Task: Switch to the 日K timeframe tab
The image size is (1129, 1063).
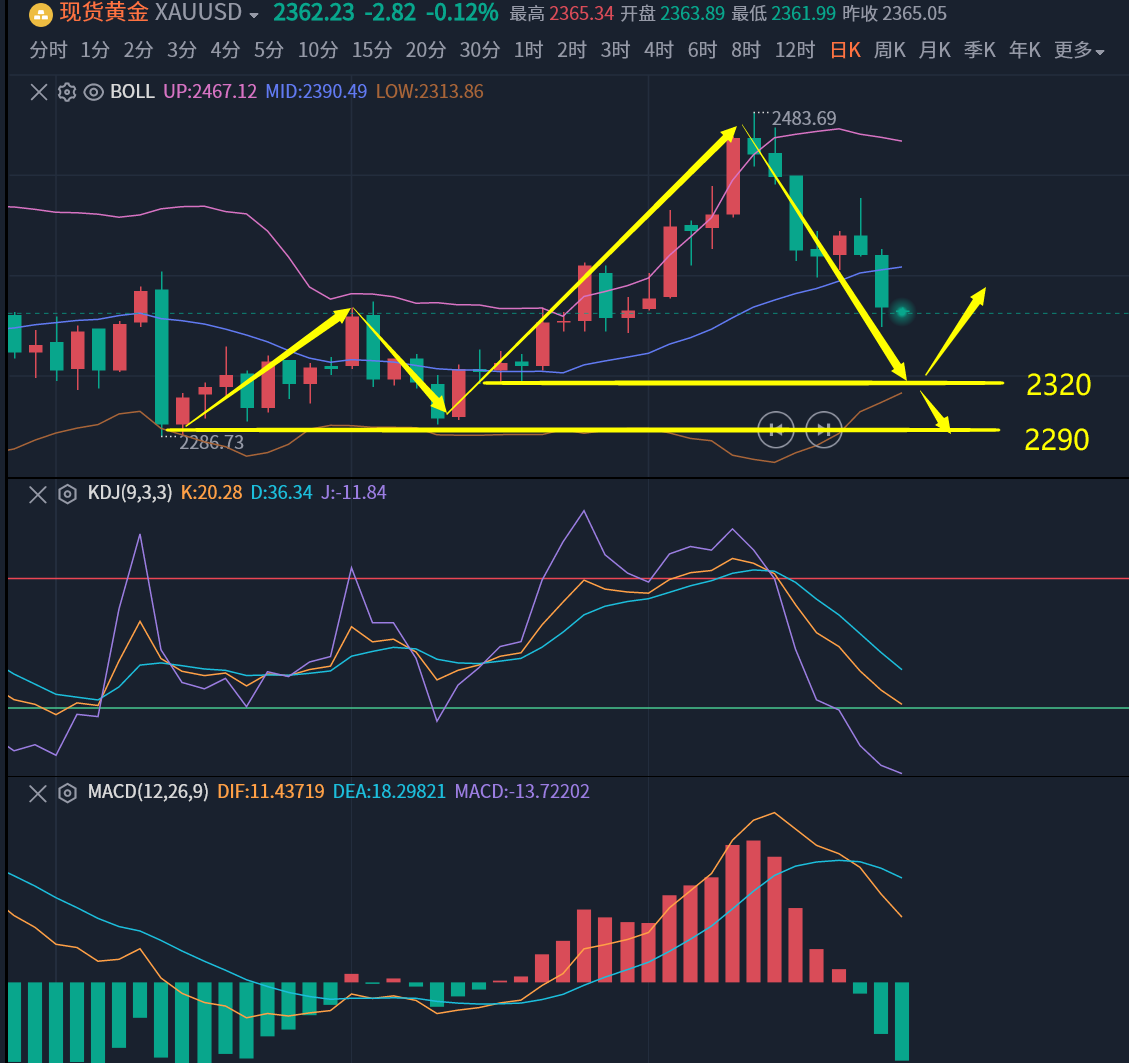Action: [845, 51]
